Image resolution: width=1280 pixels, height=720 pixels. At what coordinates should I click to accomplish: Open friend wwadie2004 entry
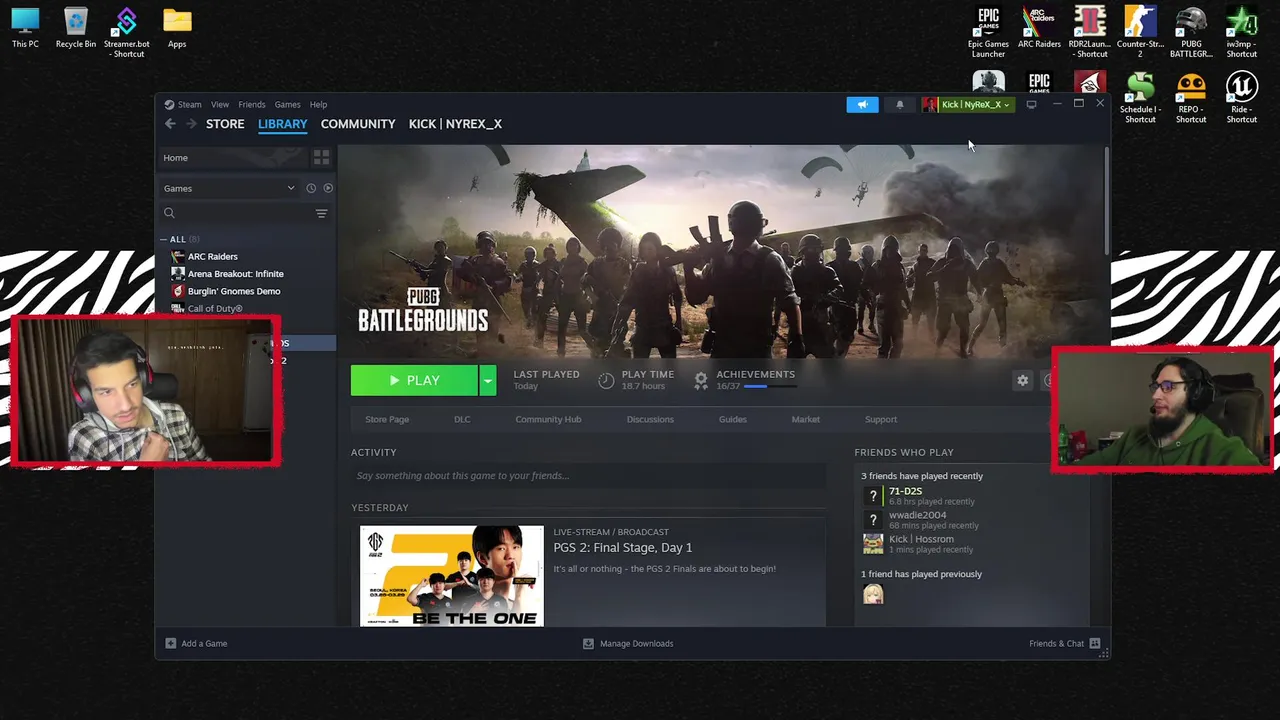920,519
